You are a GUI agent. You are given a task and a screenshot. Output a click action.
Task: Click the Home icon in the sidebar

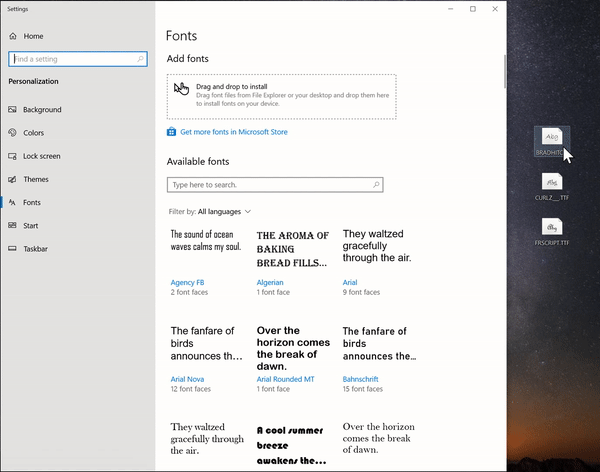point(13,36)
